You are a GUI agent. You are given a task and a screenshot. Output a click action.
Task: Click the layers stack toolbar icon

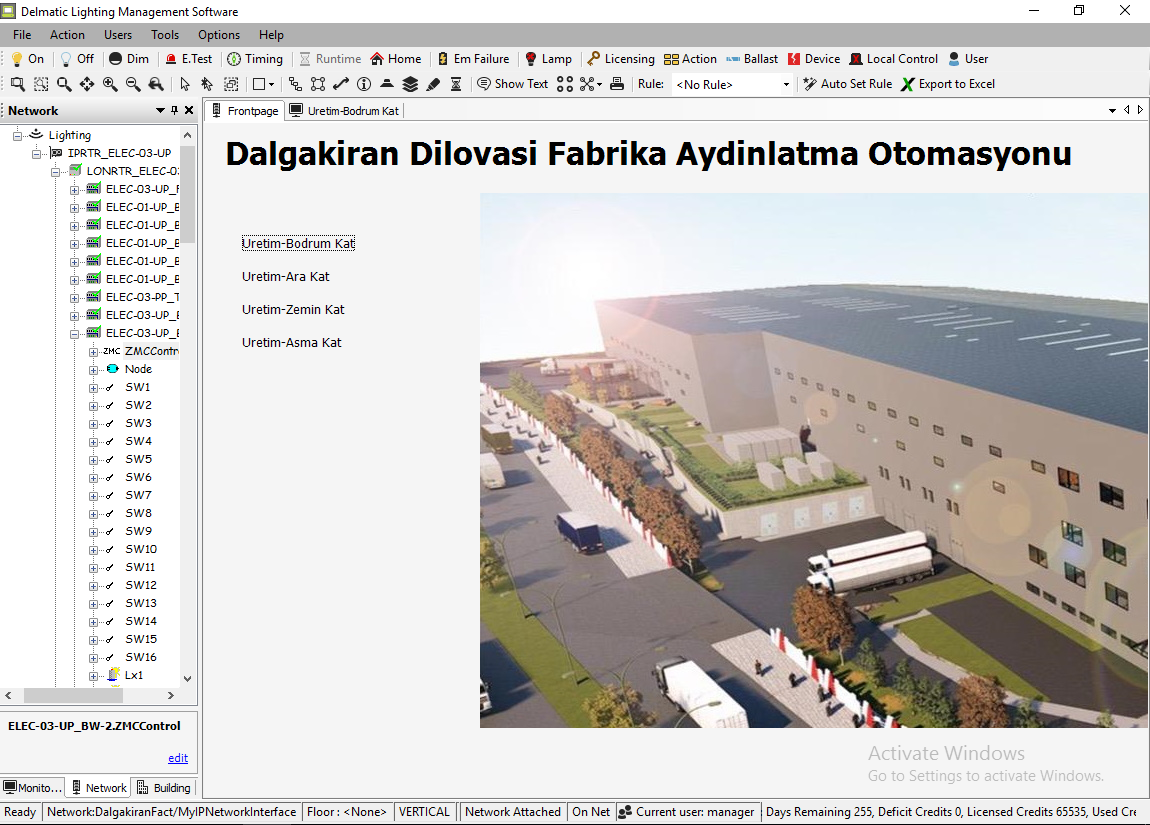click(410, 84)
